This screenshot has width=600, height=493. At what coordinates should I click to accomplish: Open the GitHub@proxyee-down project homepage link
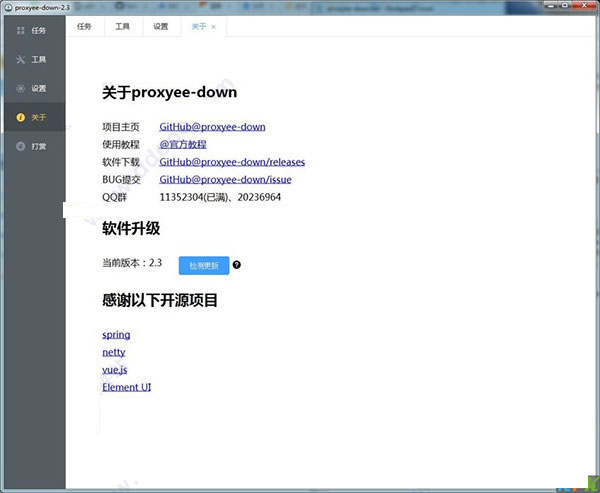coord(212,127)
